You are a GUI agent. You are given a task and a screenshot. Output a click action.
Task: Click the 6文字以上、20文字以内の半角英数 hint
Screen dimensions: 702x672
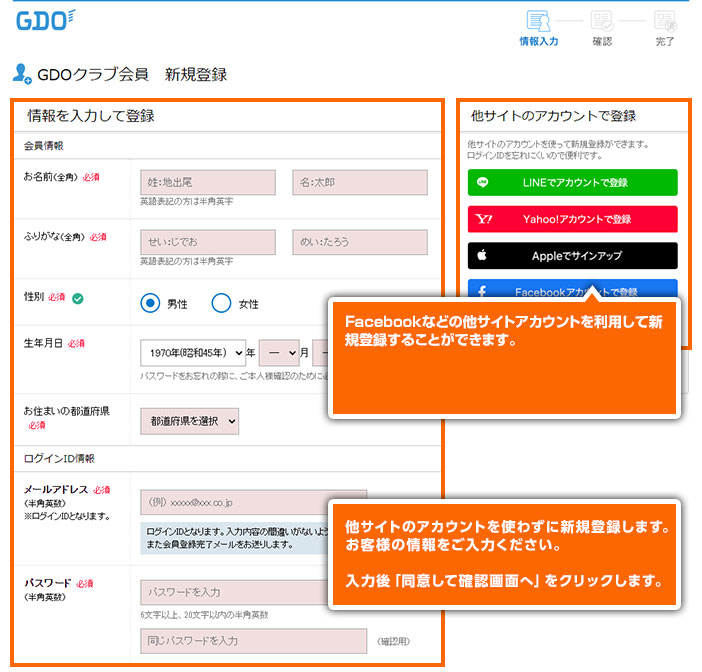click(204, 615)
